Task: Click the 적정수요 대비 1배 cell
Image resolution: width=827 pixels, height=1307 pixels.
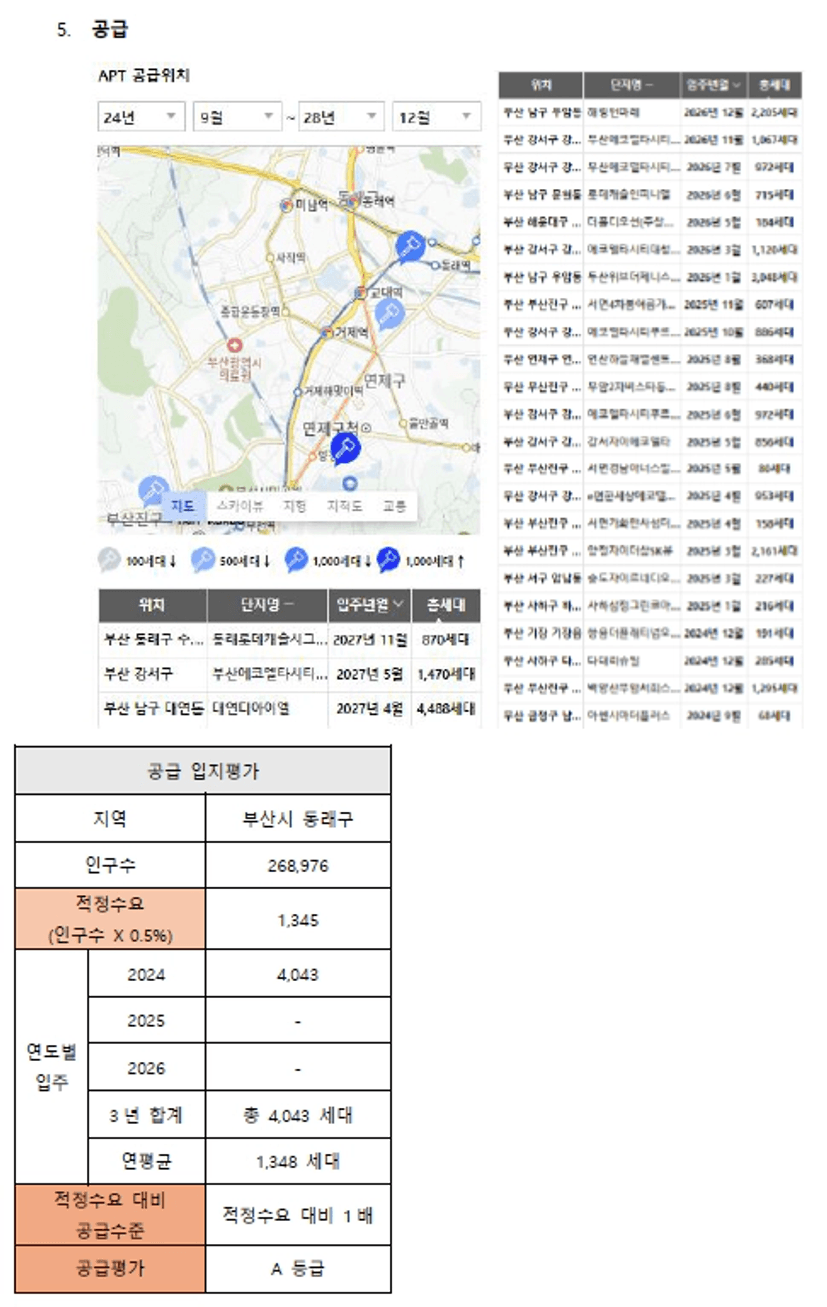Action: tap(298, 1215)
